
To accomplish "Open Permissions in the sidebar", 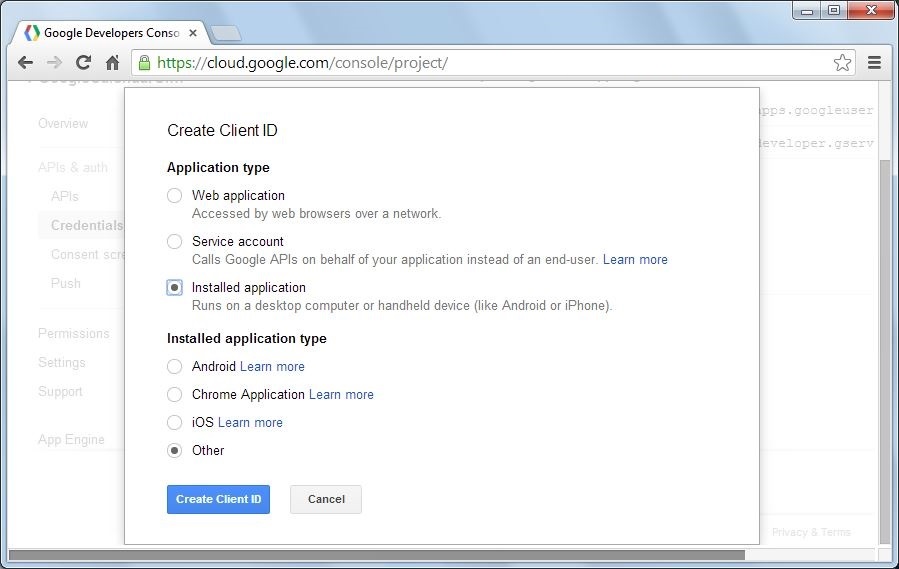I will click(x=73, y=333).
